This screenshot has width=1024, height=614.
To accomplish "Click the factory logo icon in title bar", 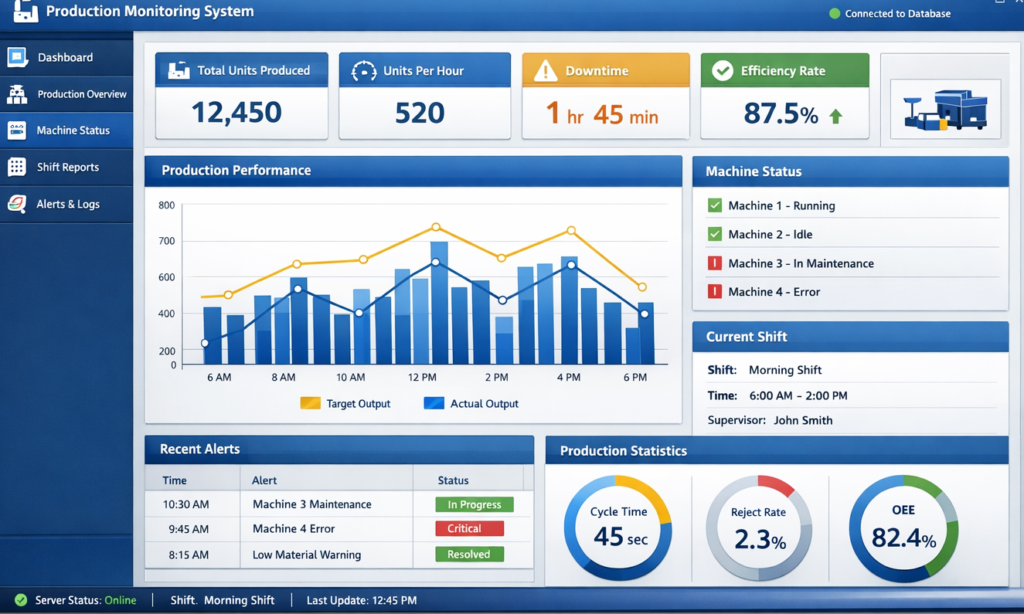I will (x=24, y=13).
